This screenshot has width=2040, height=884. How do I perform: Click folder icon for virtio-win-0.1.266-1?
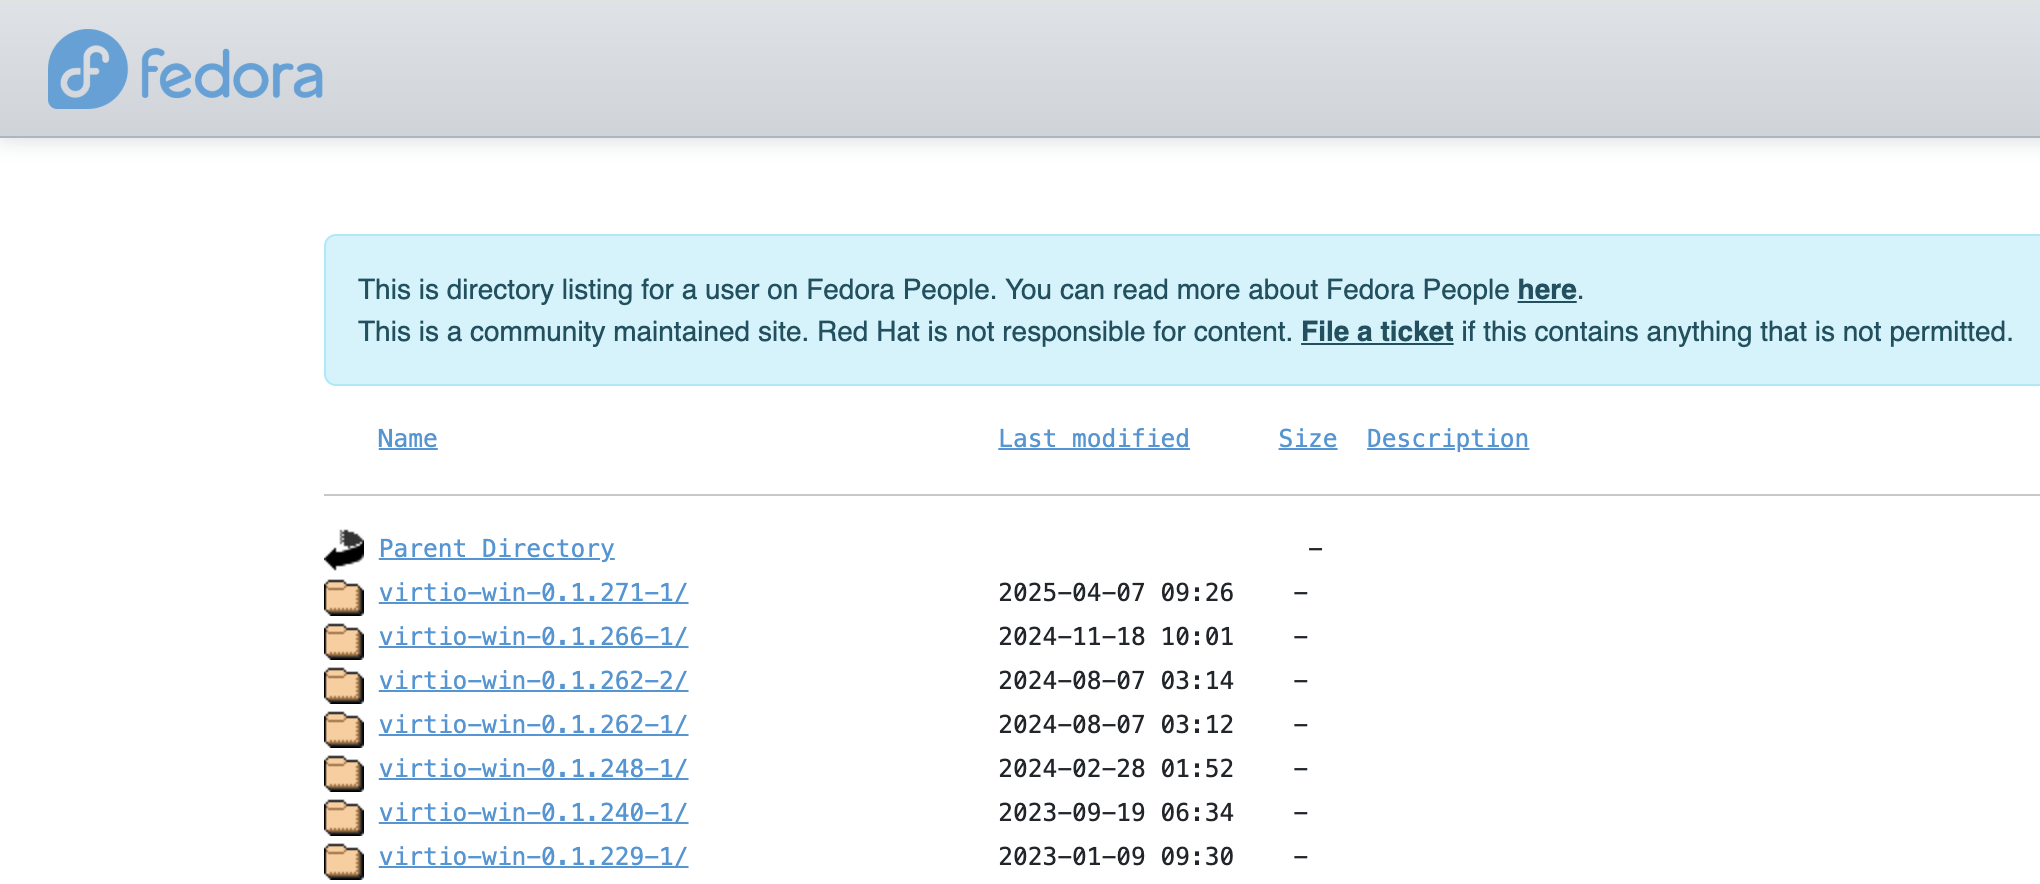pyautogui.click(x=343, y=640)
